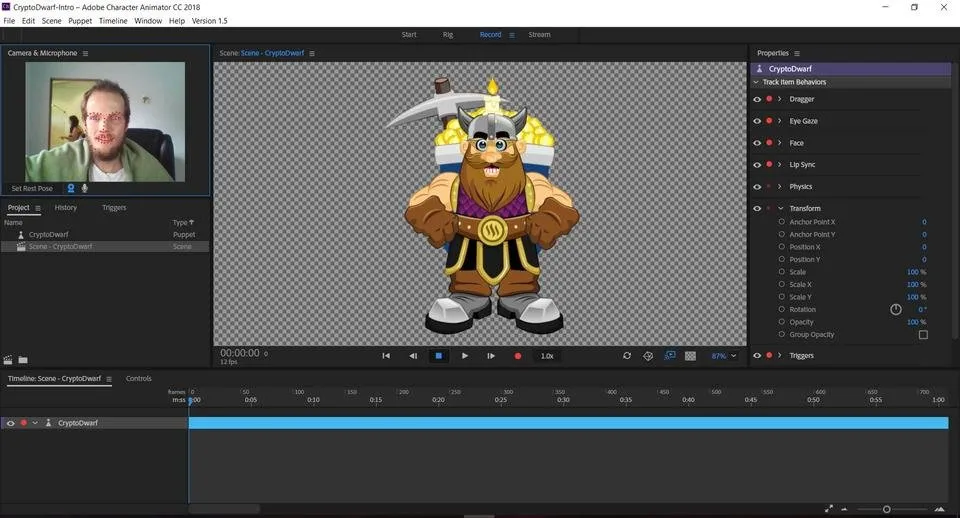Hide CryptoDwarf timeline track eye
The height and width of the screenshot is (518, 960).
coord(10,423)
